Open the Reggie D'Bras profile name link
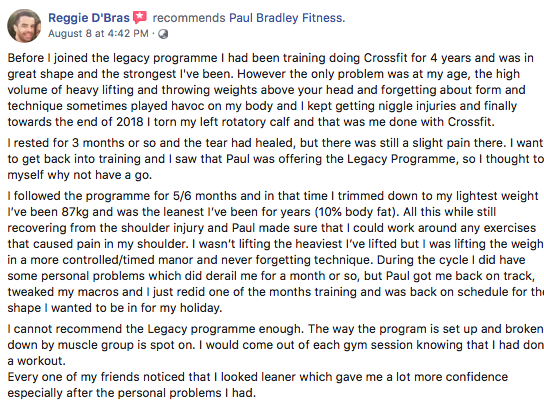The height and width of the screenshot is (402, 544). click(89, 18)
